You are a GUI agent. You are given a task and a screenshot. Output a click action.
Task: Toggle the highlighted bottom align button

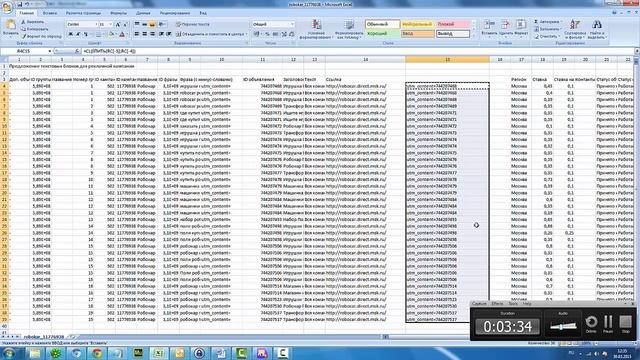click(x=152, y=24)
